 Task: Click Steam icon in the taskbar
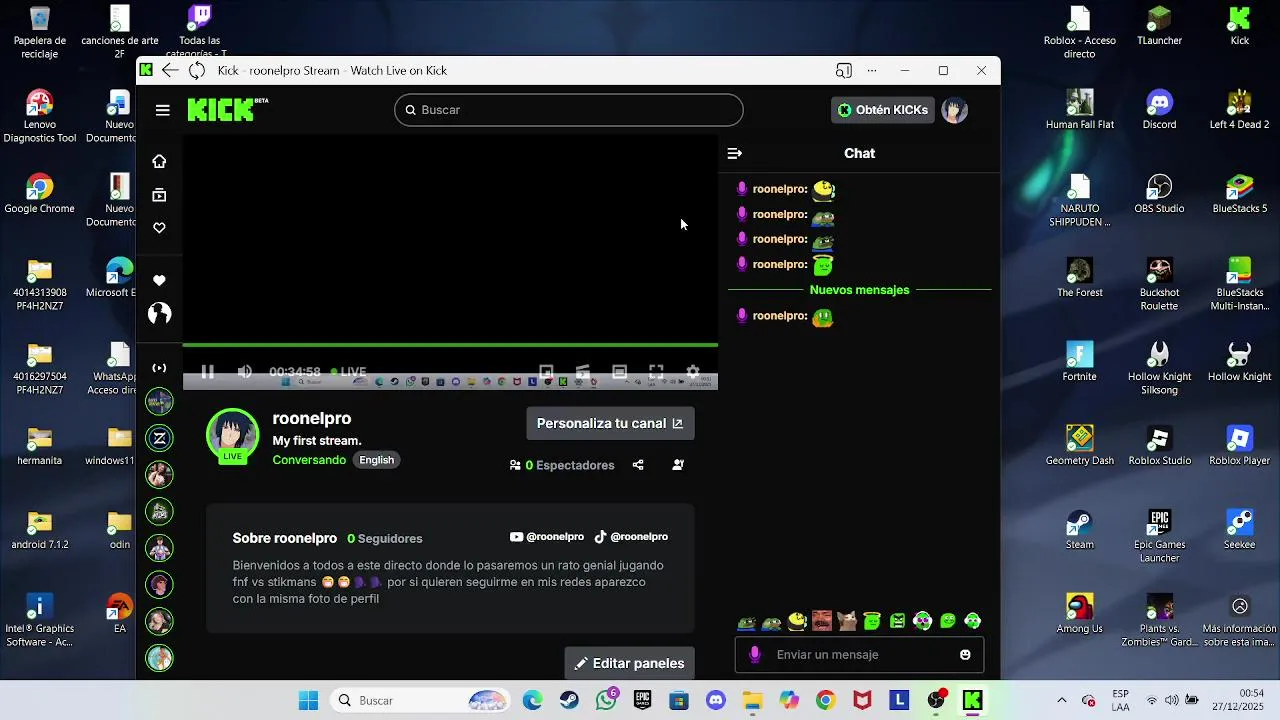click(568, 700)
